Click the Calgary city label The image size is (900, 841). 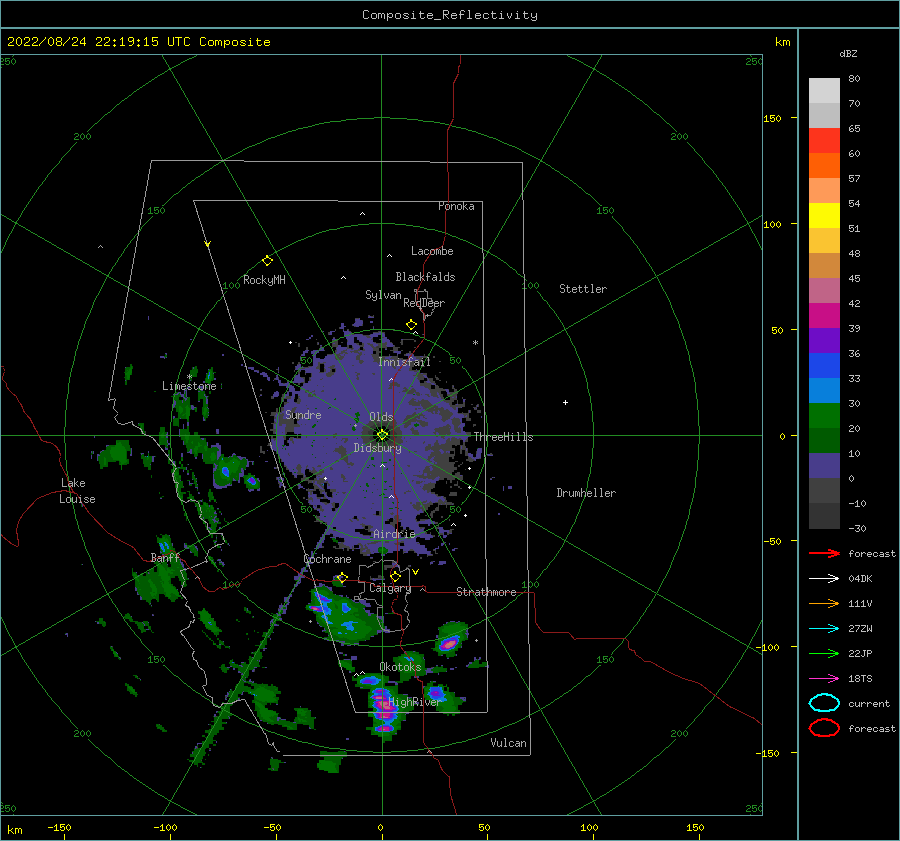coord(390,588)
